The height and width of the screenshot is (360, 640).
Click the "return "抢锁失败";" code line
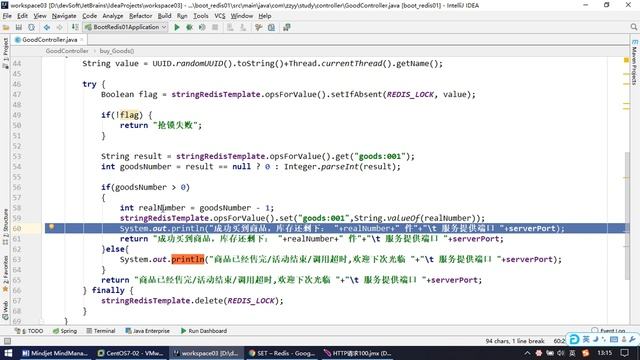pyautogui.click(x=161, y=125)
